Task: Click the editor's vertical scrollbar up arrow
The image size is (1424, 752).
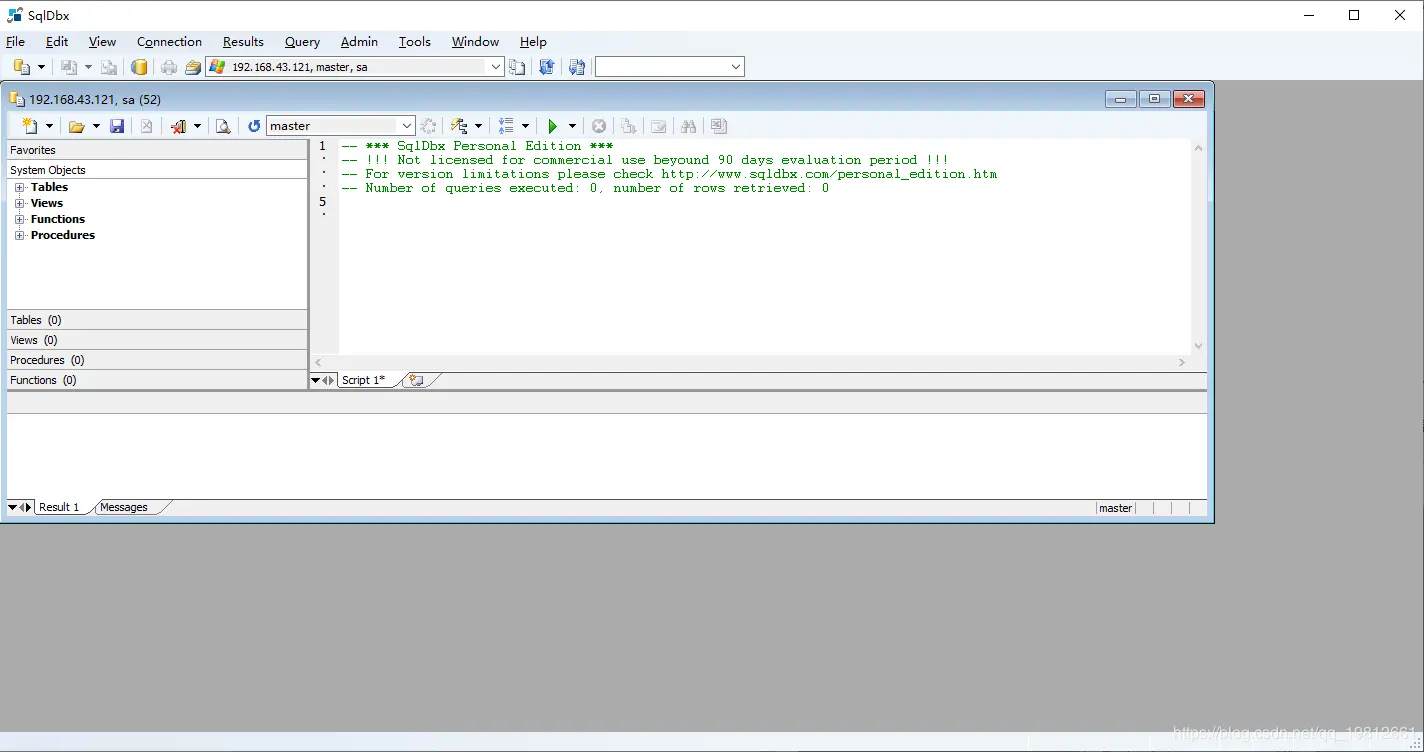Action: tap(1199, 148)
